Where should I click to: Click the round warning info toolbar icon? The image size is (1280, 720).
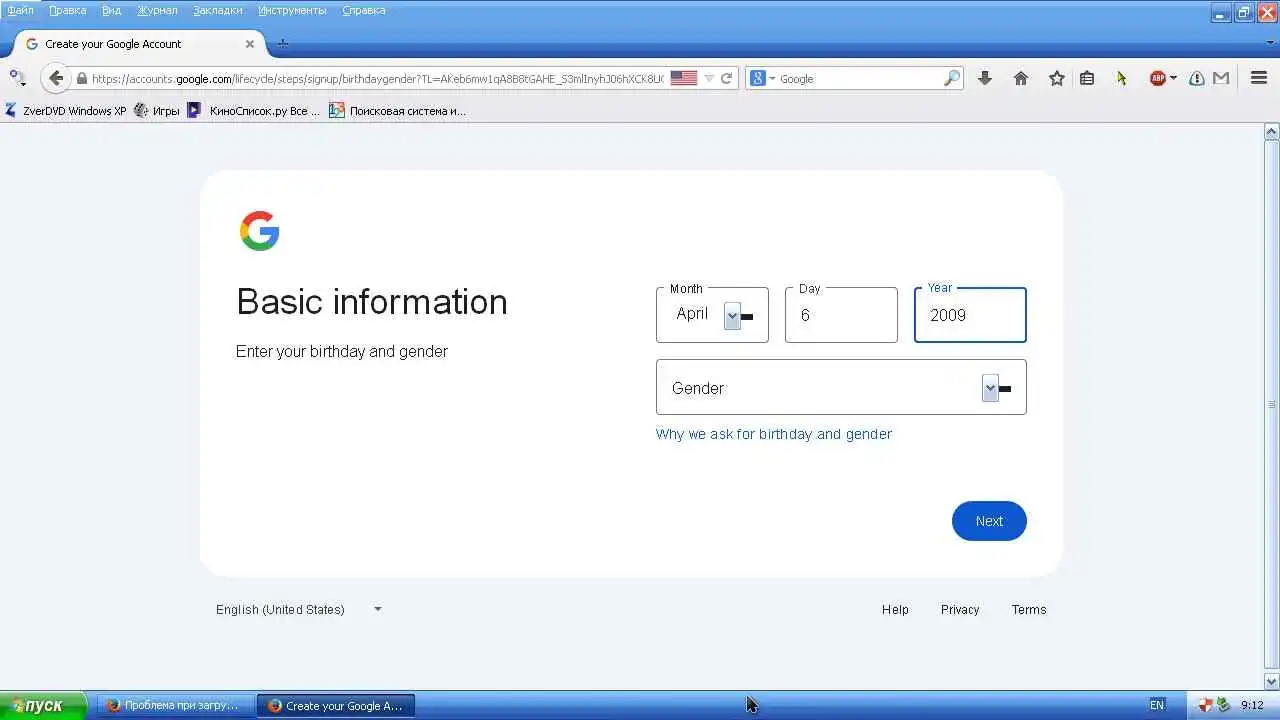[1197, 78]
